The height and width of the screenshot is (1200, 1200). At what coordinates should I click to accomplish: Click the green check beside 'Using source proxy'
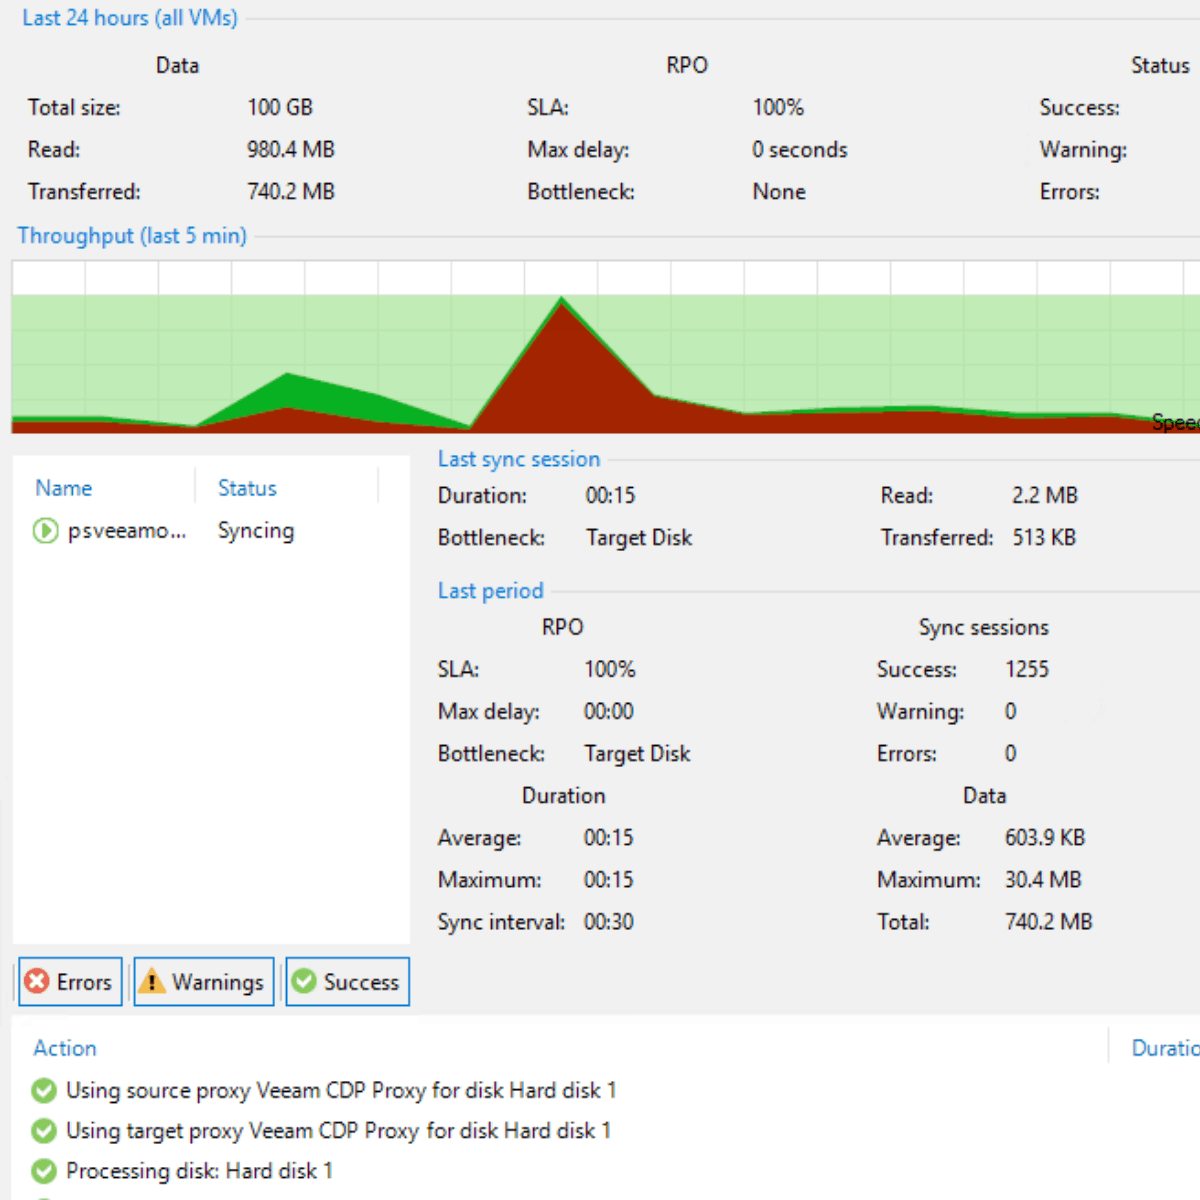coord(44,1090)
